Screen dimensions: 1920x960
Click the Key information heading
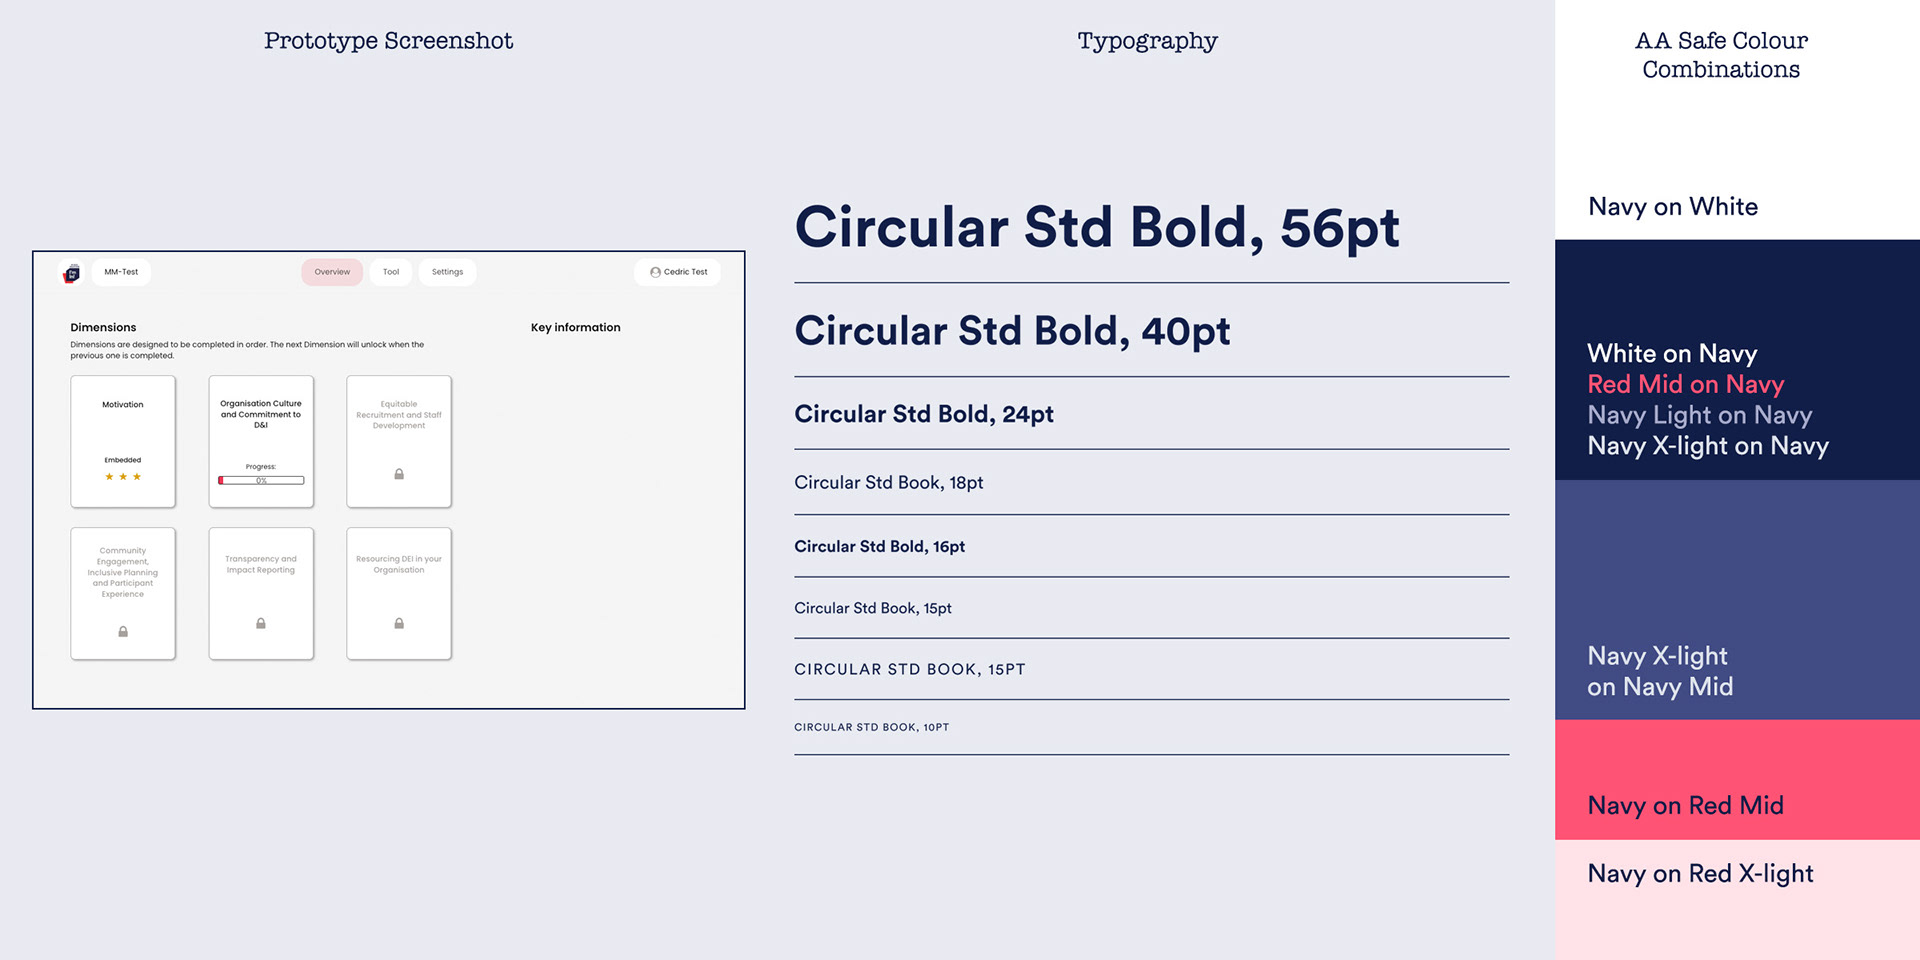click(x=576, y=327)
